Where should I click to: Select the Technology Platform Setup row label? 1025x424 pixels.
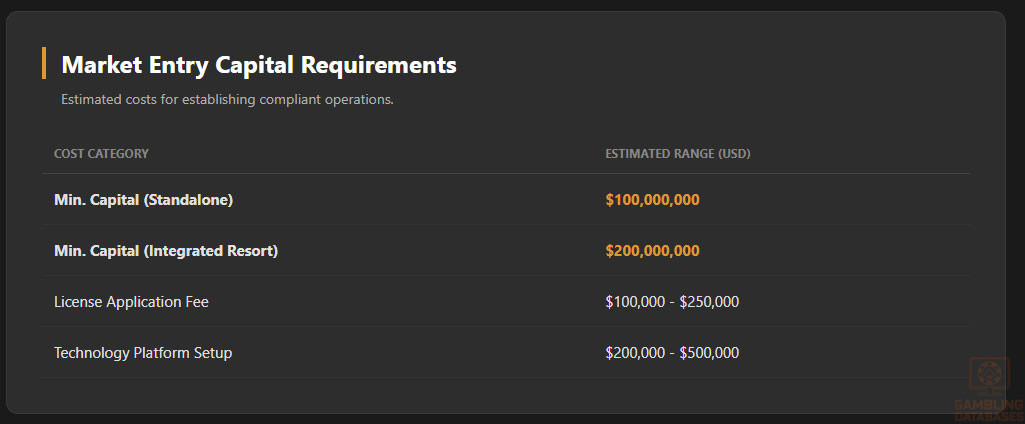point(143,353)
